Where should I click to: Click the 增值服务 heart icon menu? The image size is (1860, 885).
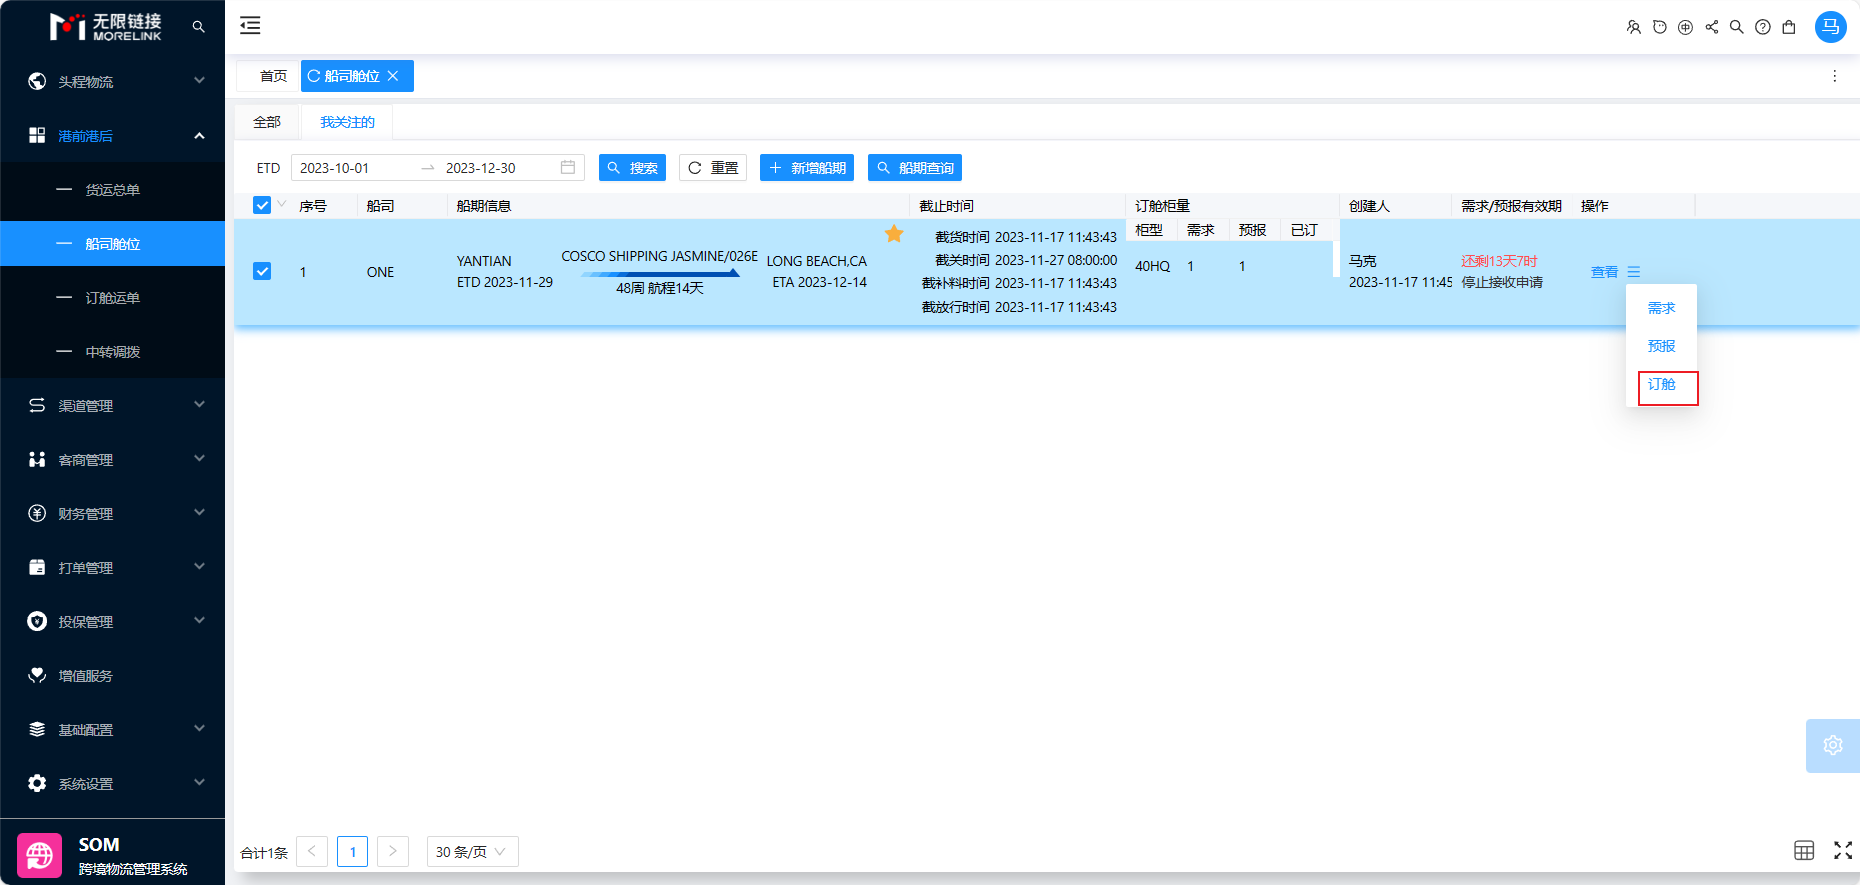coord(37,675)
